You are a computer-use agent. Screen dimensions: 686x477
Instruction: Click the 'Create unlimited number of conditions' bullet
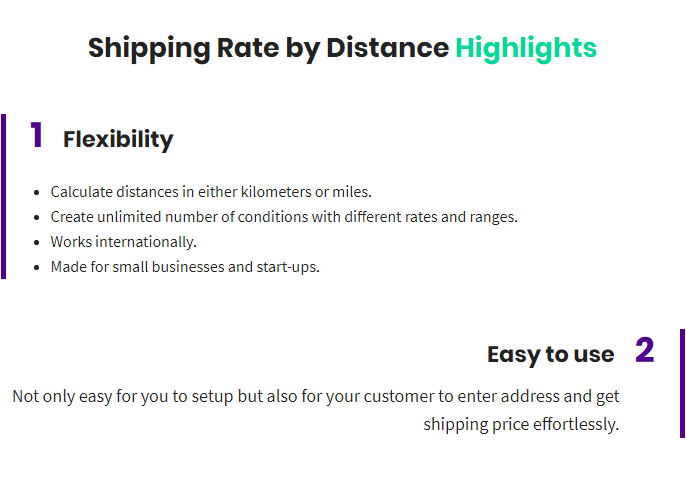(284, 217)
